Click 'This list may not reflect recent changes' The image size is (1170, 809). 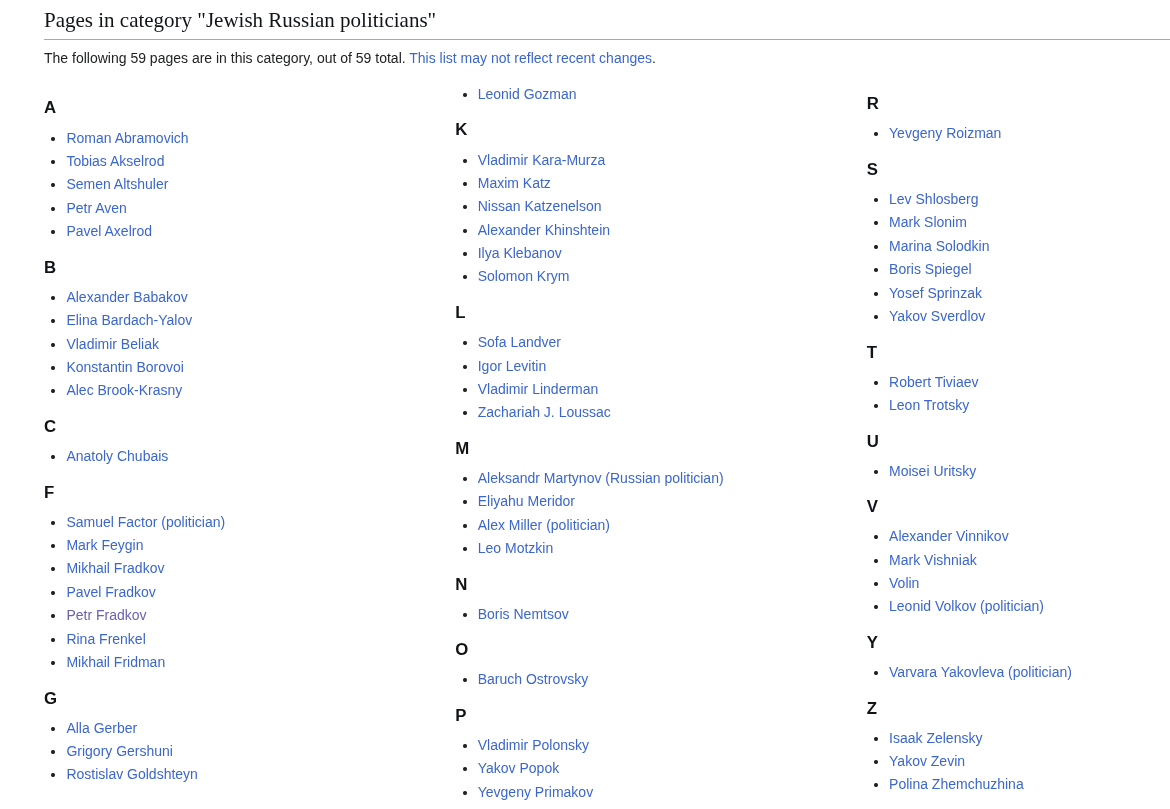coord(531,58)
